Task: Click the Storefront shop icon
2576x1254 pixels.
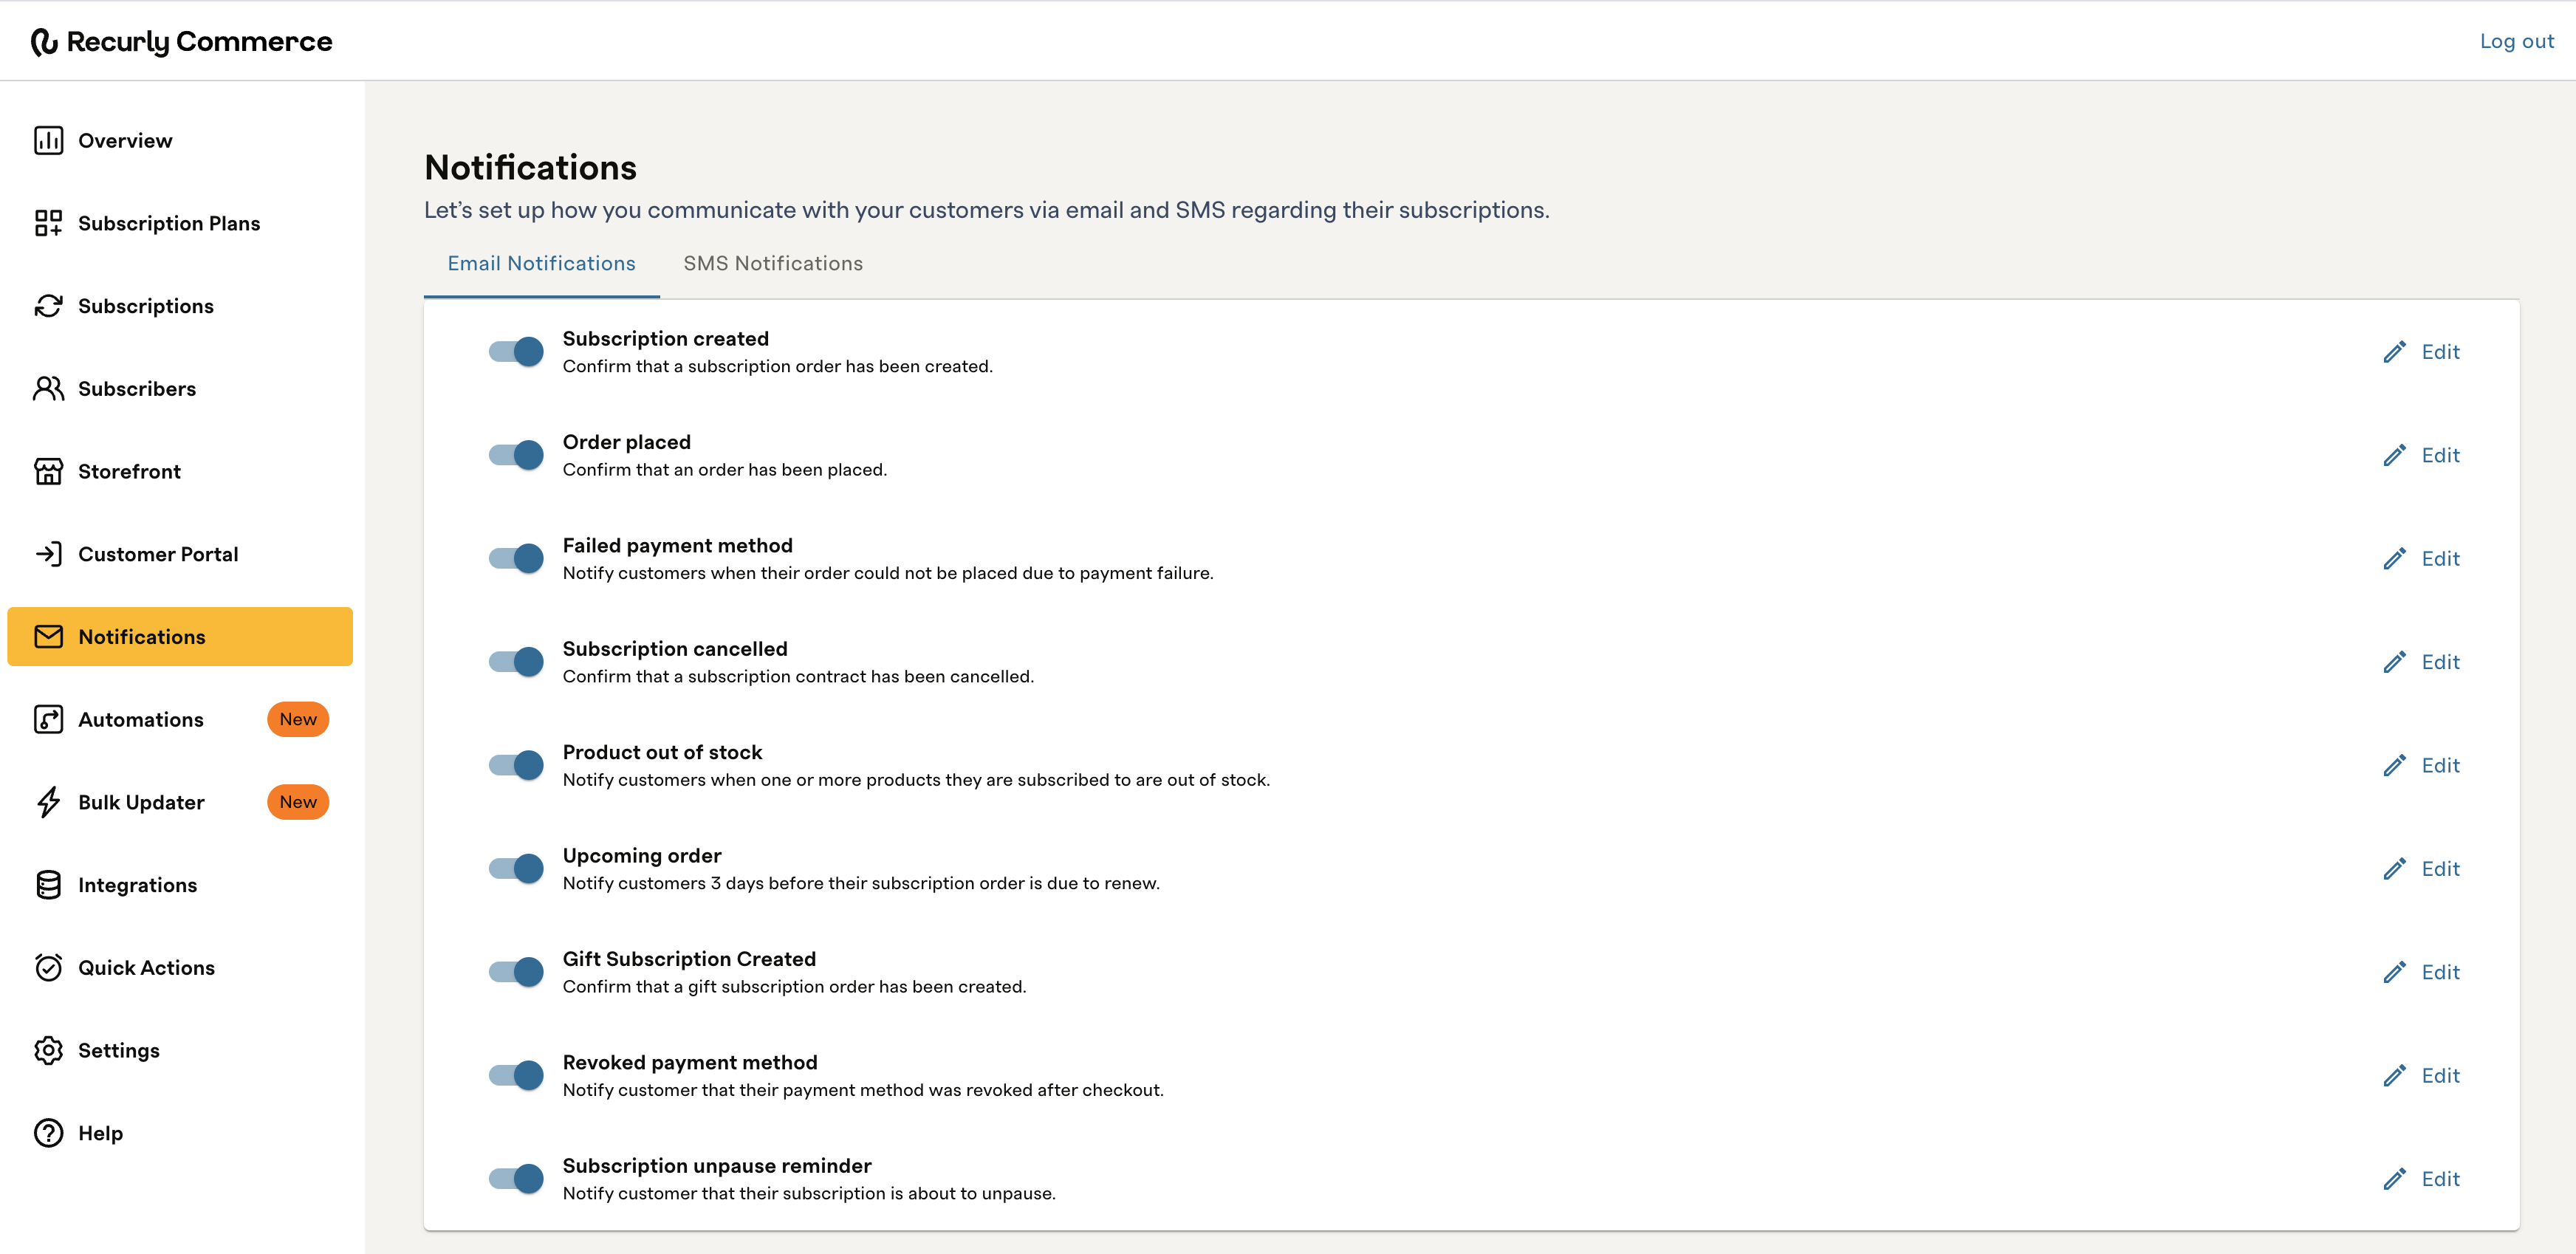Action: click(x=48, y=471)
